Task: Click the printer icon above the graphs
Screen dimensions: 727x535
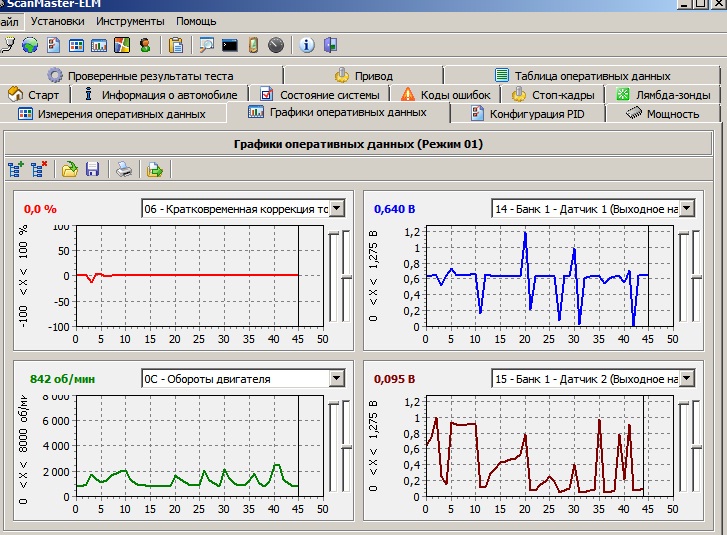Action: tap(123, 170)
